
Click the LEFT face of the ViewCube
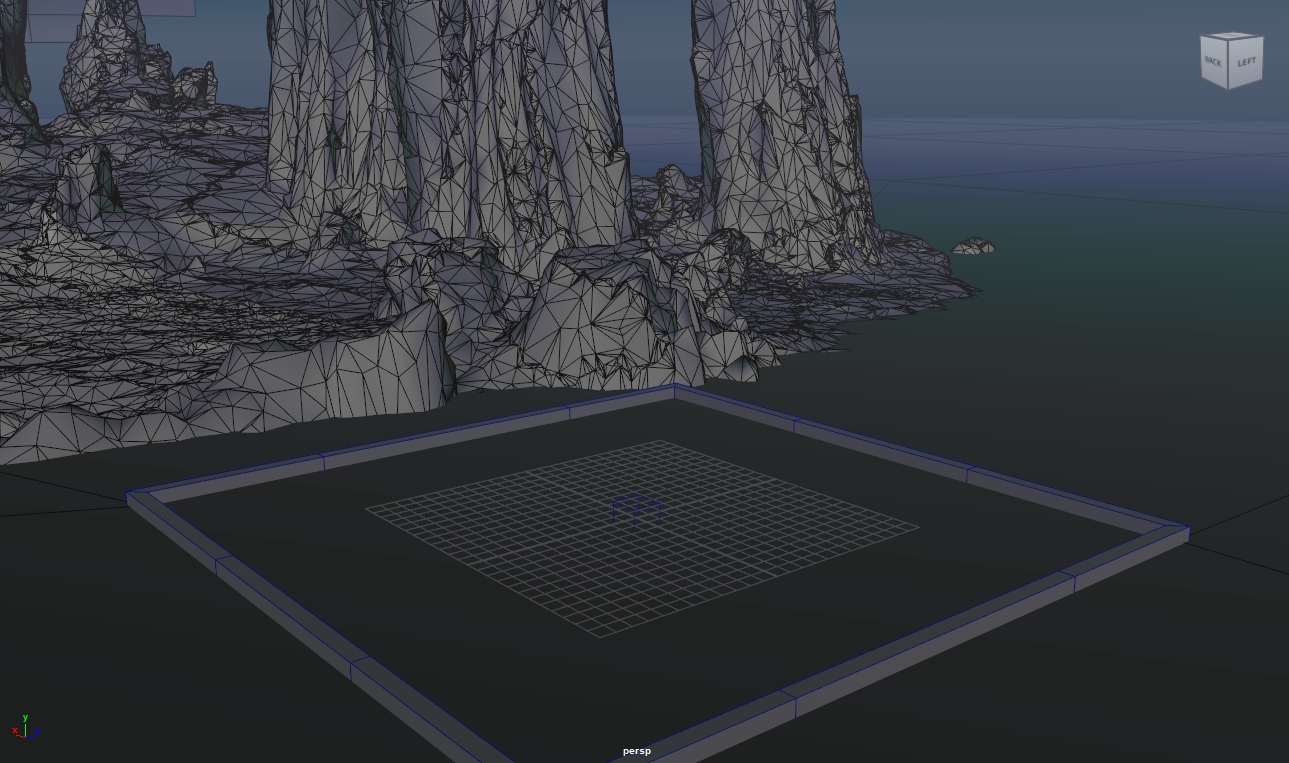(1246, 63)
